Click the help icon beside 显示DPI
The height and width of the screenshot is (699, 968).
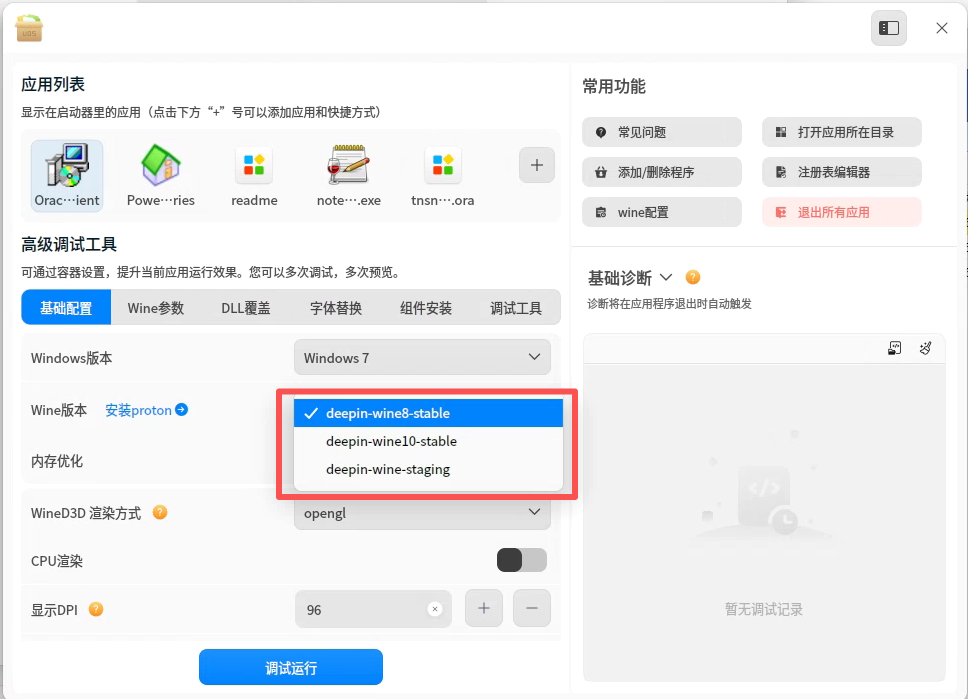(96, 609)
